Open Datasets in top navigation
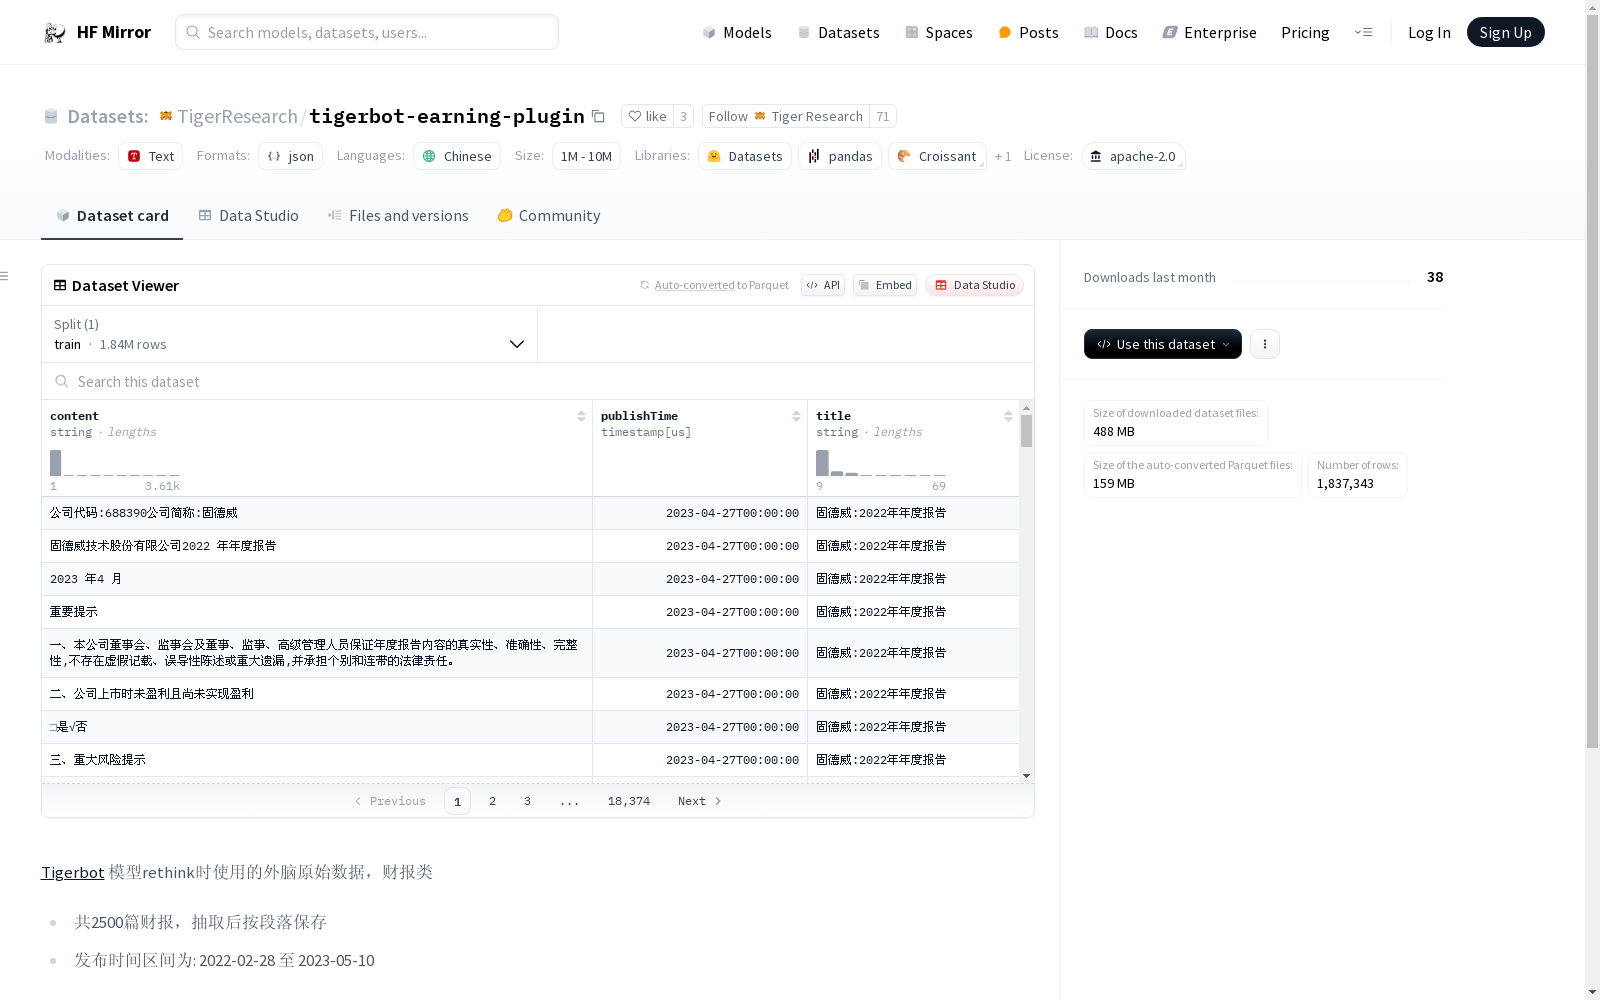Viewport: 1600px width, 1000px height. [838, 32]
